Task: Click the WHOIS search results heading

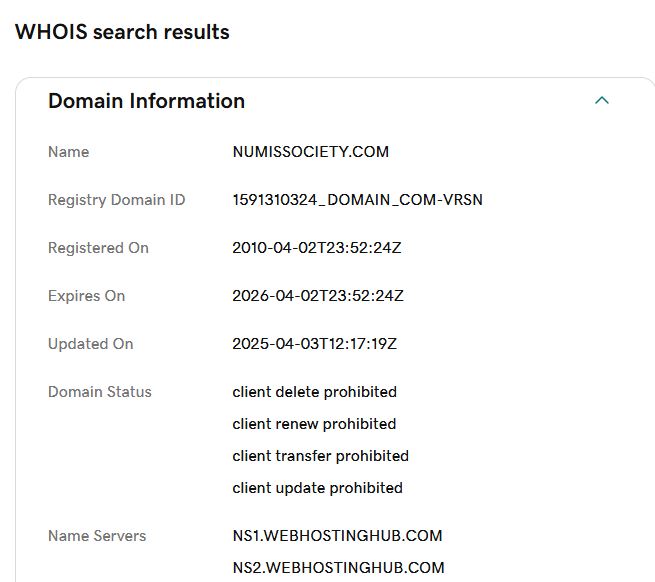Action: [122, 32]
